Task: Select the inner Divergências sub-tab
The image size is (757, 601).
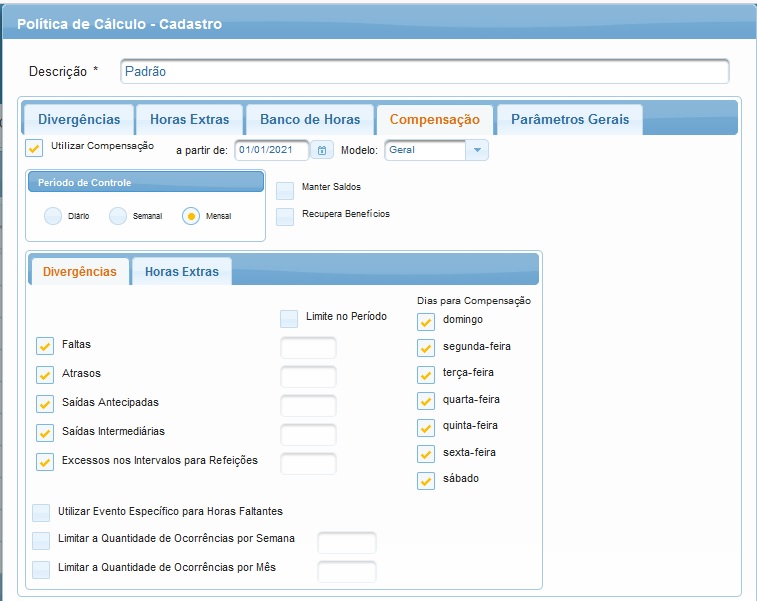Action: click(x=80, y=271)
